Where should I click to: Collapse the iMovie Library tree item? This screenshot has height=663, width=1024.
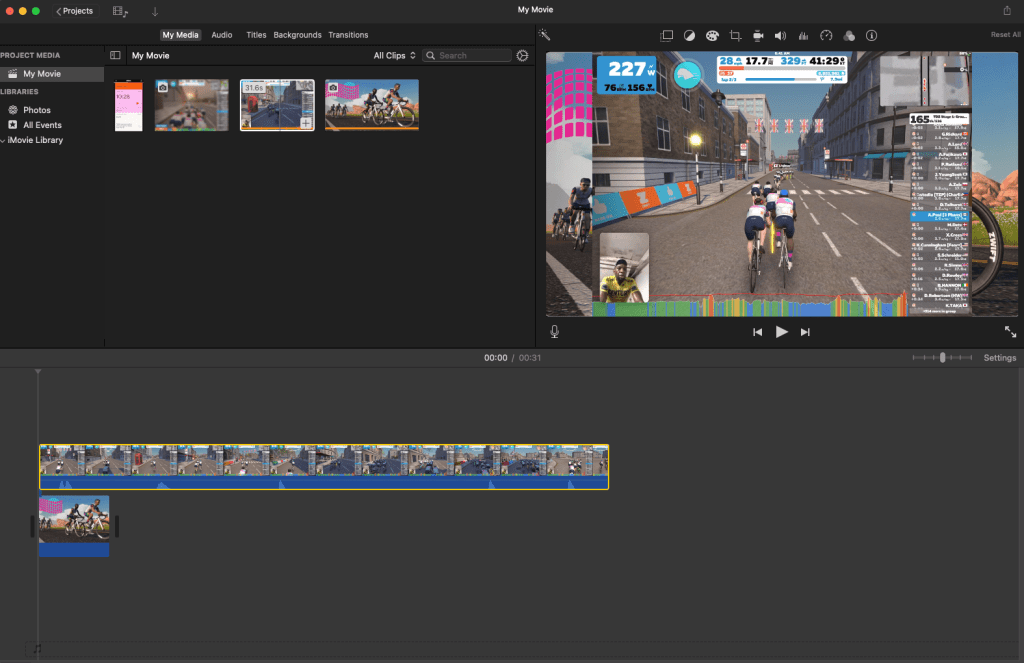point(4,140)
